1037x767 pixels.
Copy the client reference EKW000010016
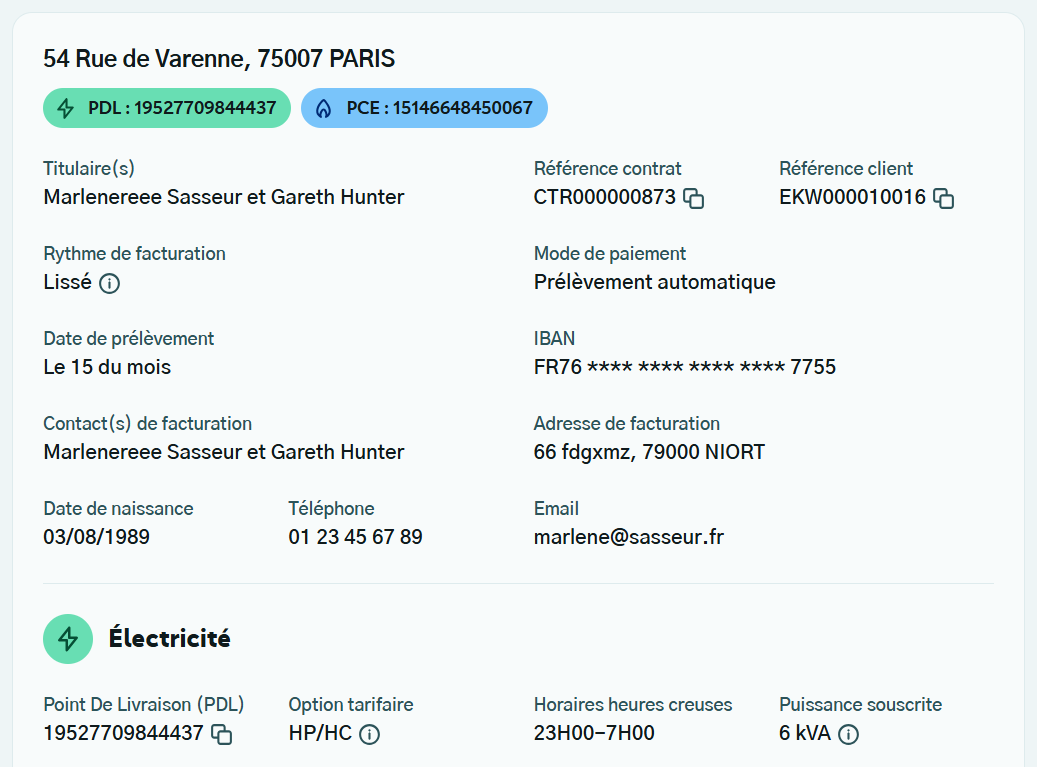pos(943,198)
